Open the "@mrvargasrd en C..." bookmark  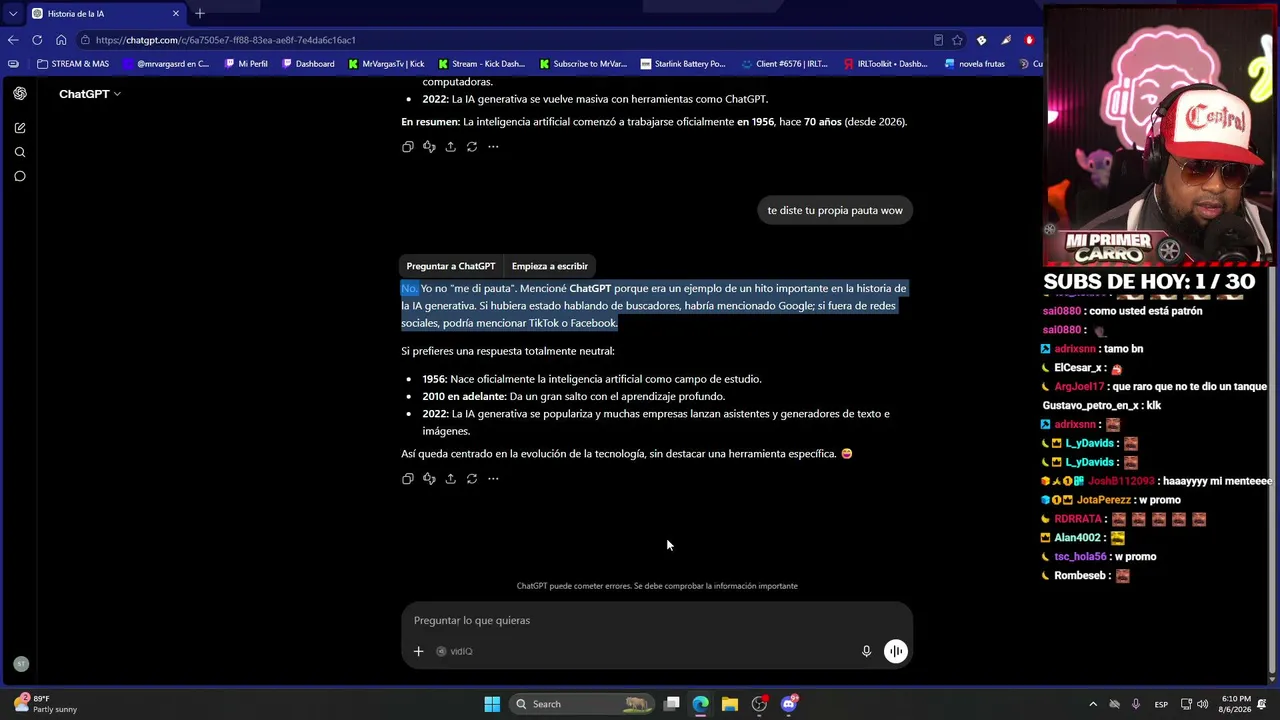(166, 64)
